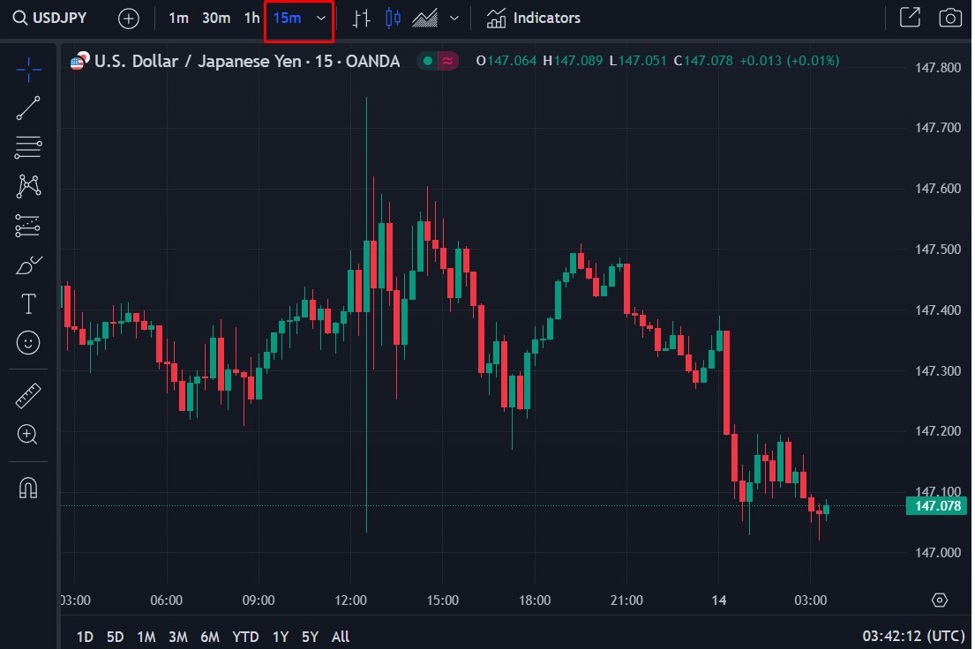This screenshot has width=975, height=649.
Task: Select the brush drawing tool
Action: 28,265
